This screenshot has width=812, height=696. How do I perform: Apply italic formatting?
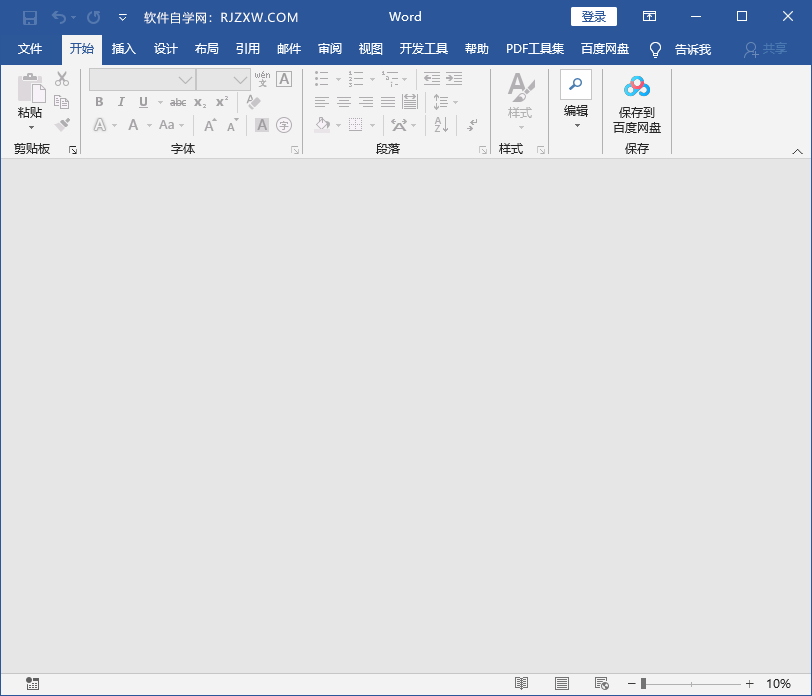120,101
